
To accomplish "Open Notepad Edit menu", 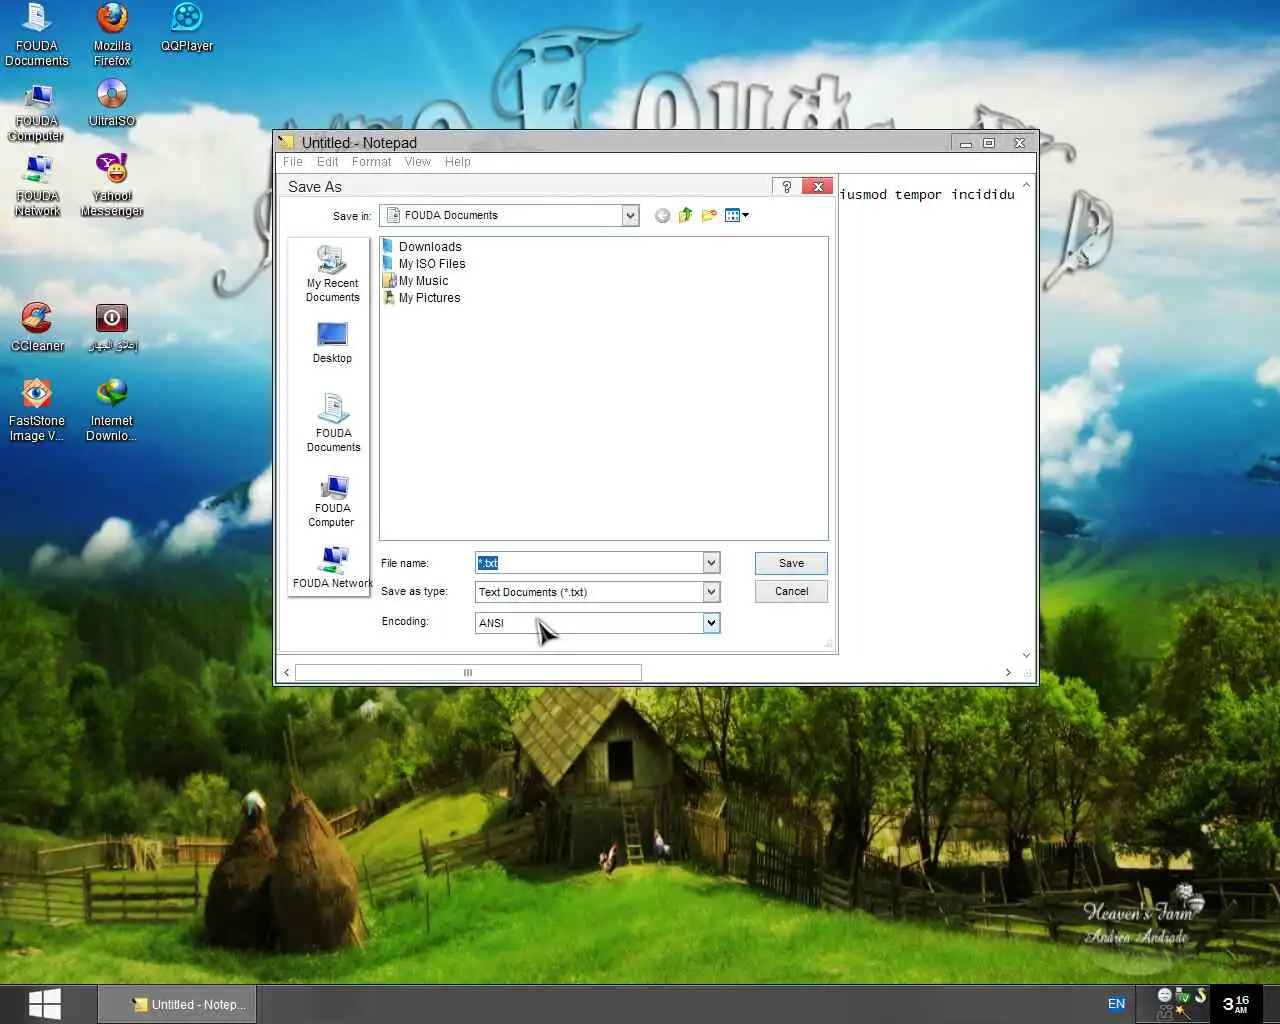I will pos(328,162).
